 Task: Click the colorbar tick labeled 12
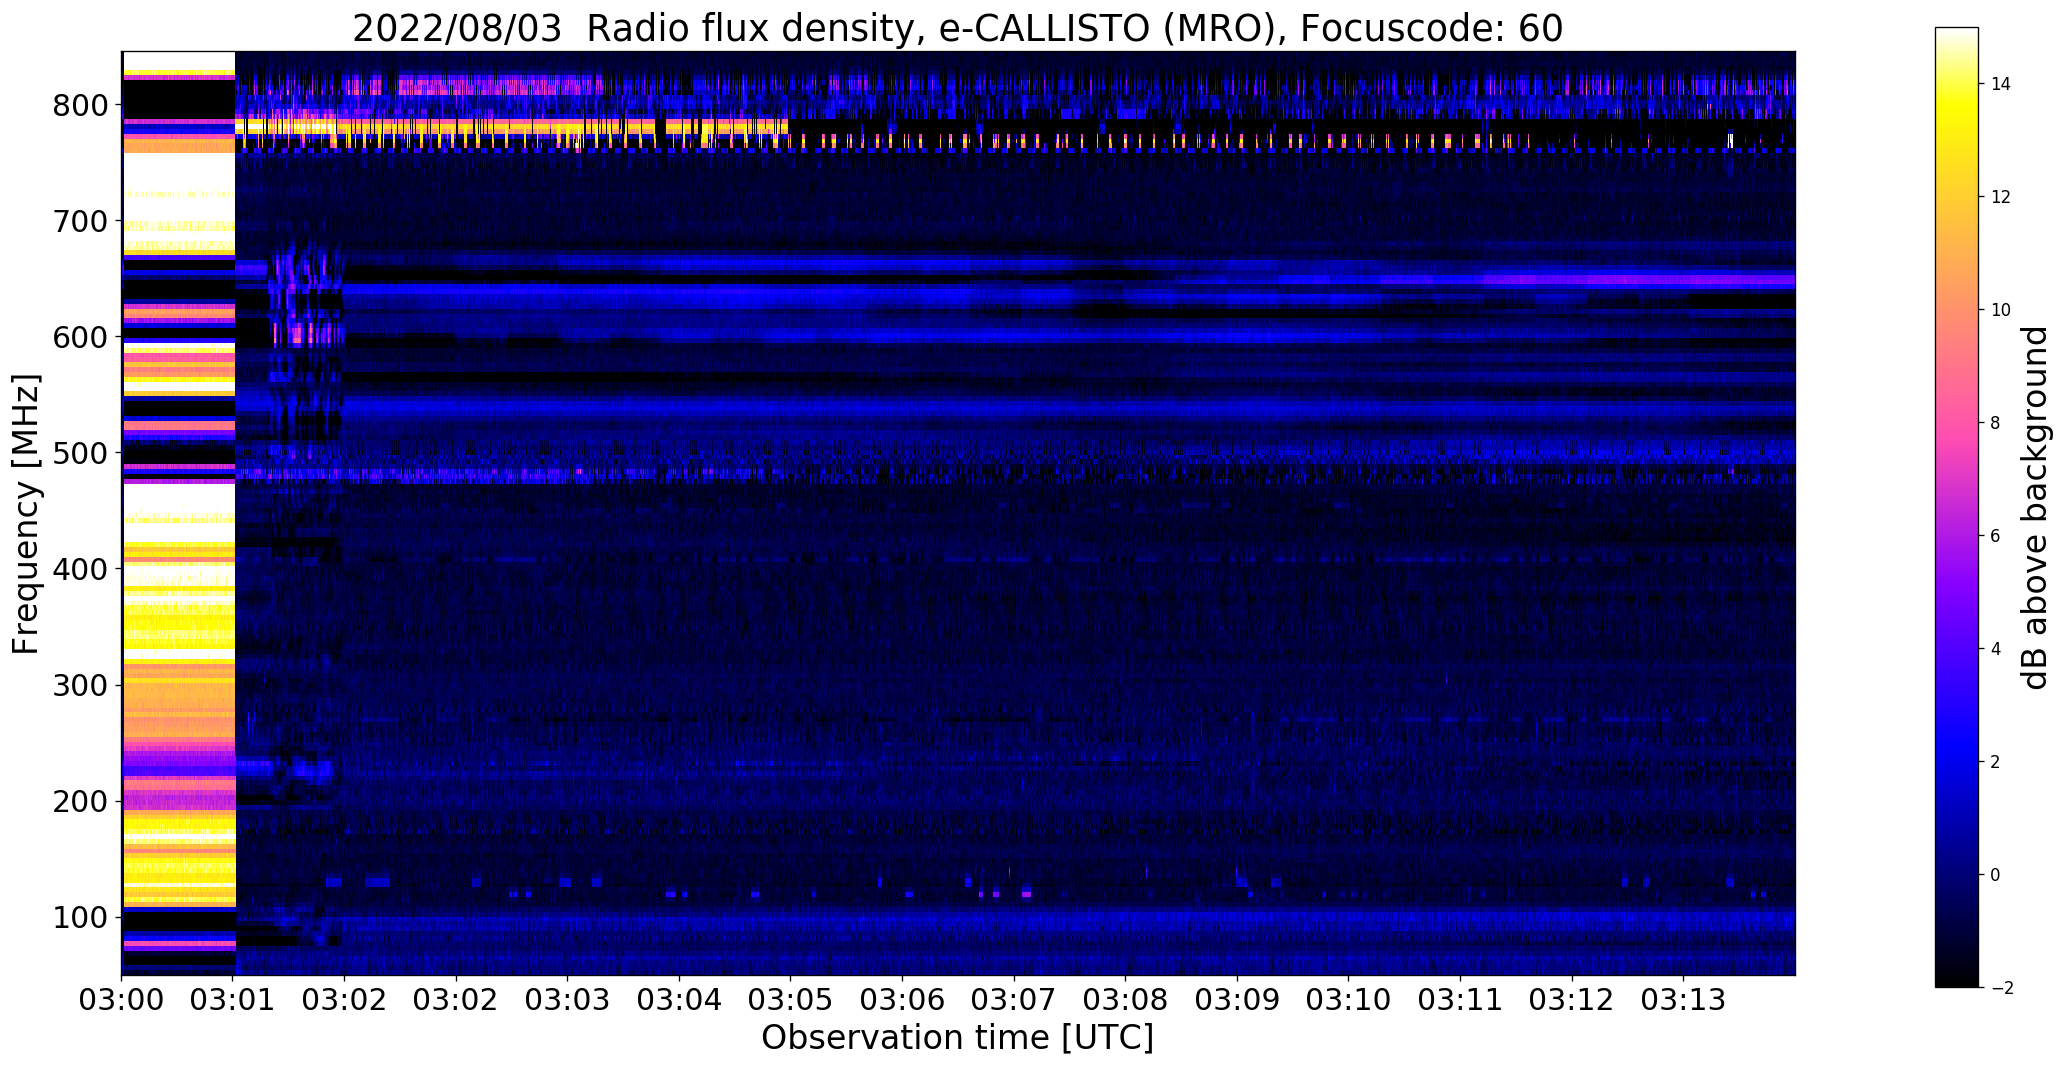point(2001,197)
